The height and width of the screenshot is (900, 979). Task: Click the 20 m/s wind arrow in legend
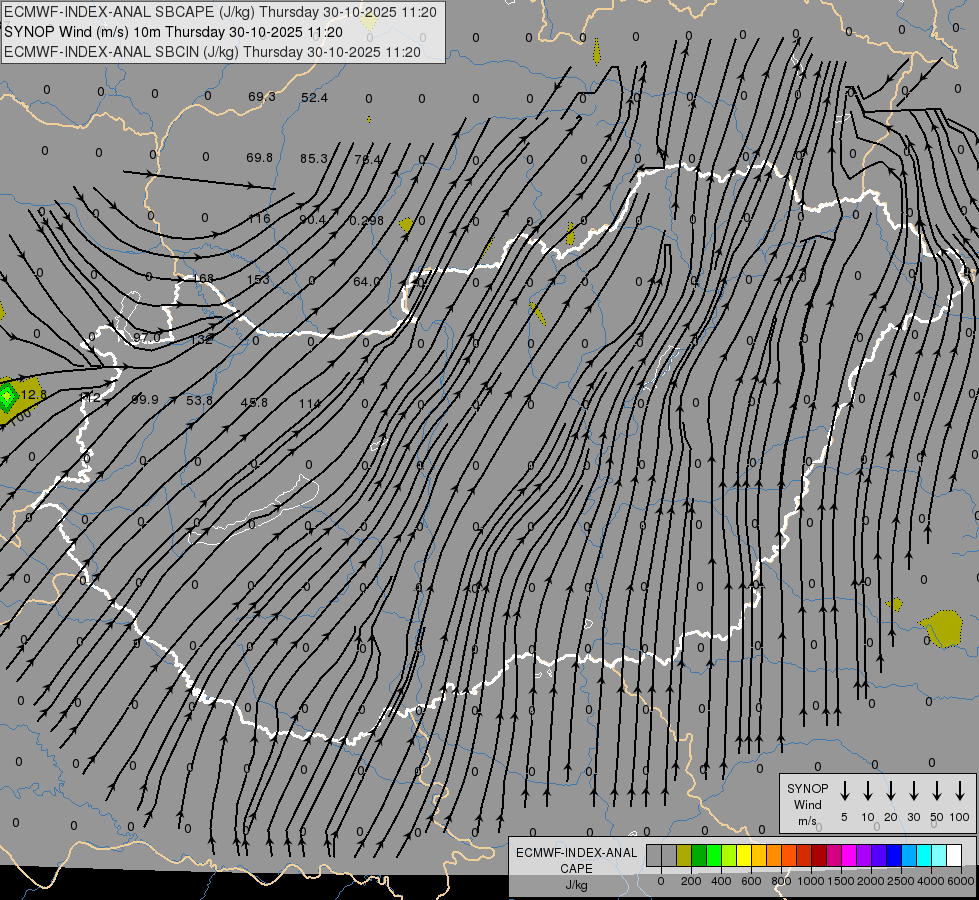pos(891,791)
